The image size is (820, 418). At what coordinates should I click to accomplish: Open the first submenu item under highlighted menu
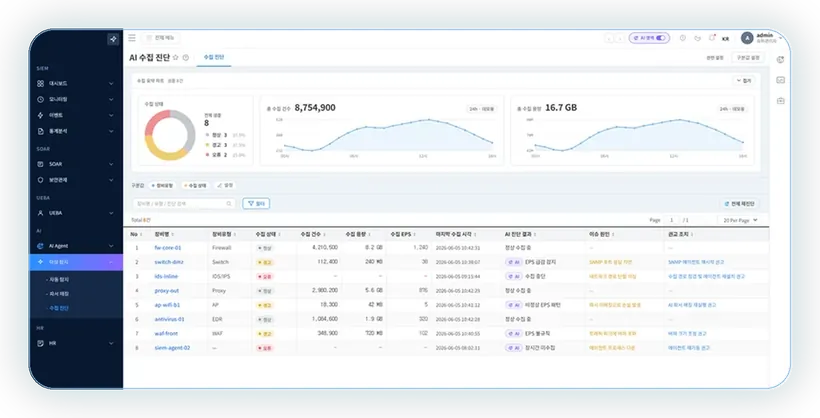point(59,280)
